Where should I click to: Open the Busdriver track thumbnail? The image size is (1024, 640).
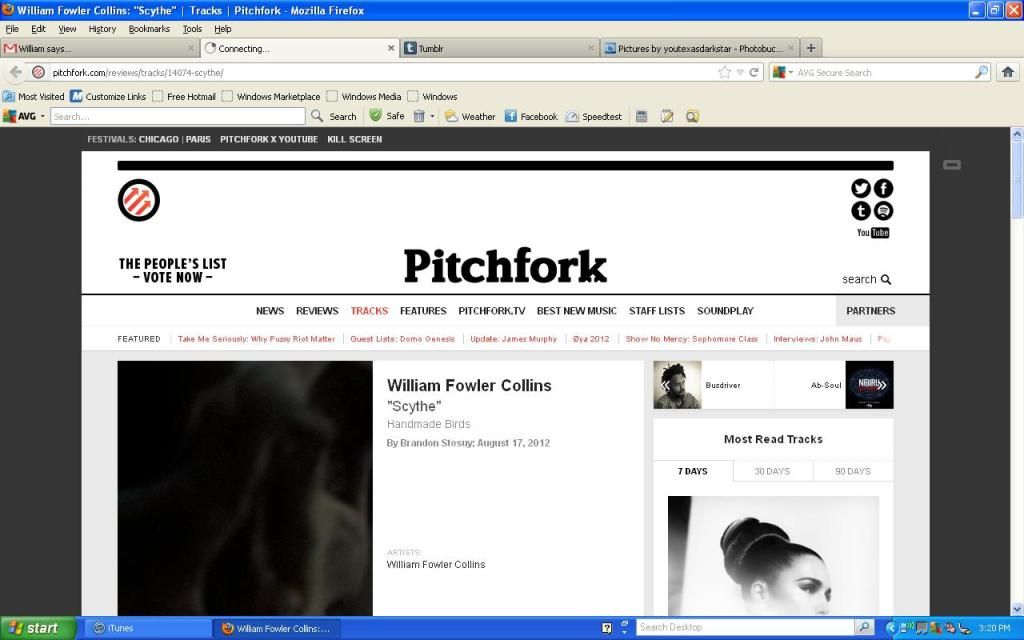tap(678, 385)
